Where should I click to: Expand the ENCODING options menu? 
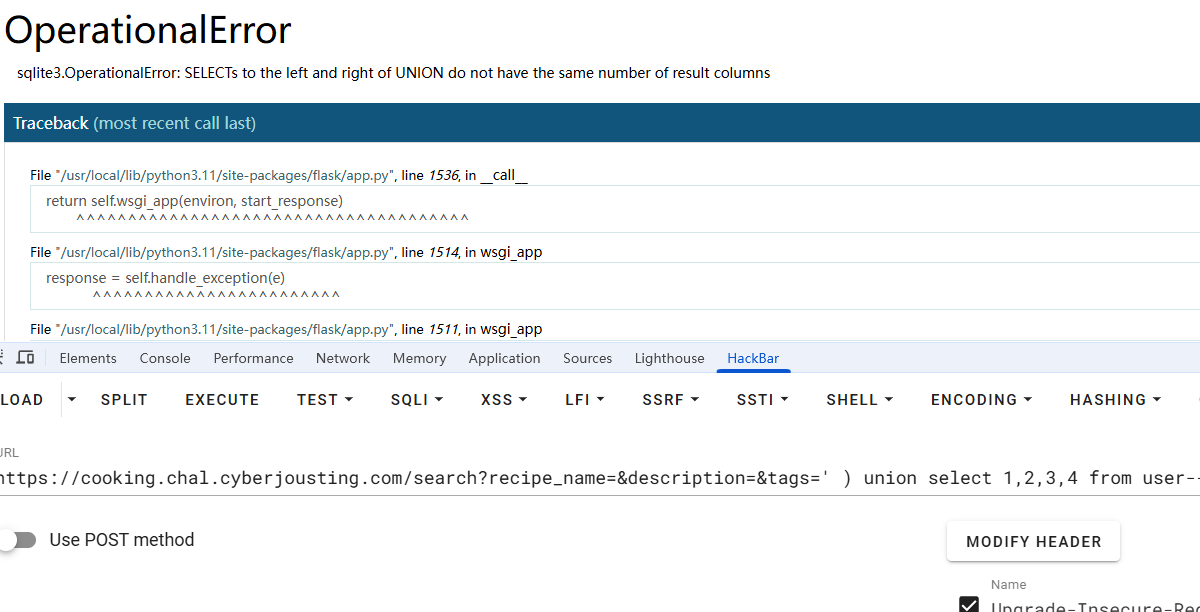pyautogui.click(x=981, y=400)
